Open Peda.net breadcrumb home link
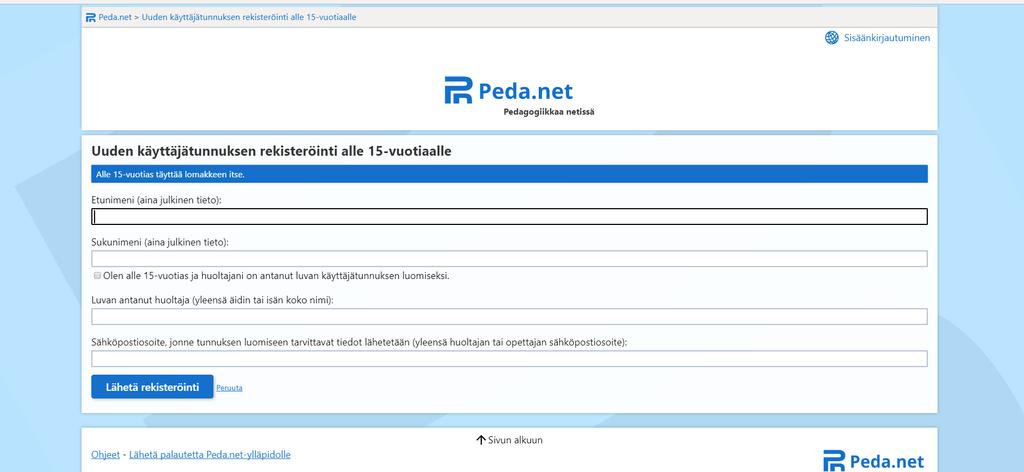 (x=115, y=18)
